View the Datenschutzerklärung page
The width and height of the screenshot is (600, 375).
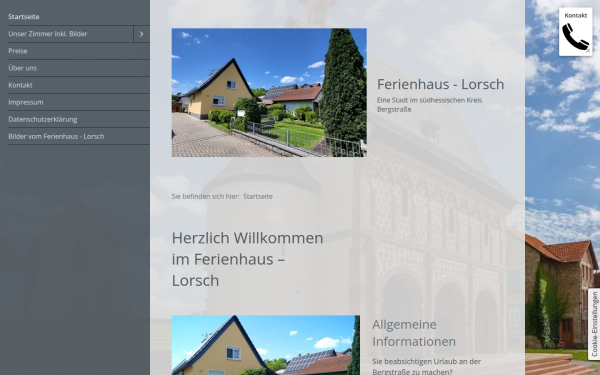coord(78,119)
